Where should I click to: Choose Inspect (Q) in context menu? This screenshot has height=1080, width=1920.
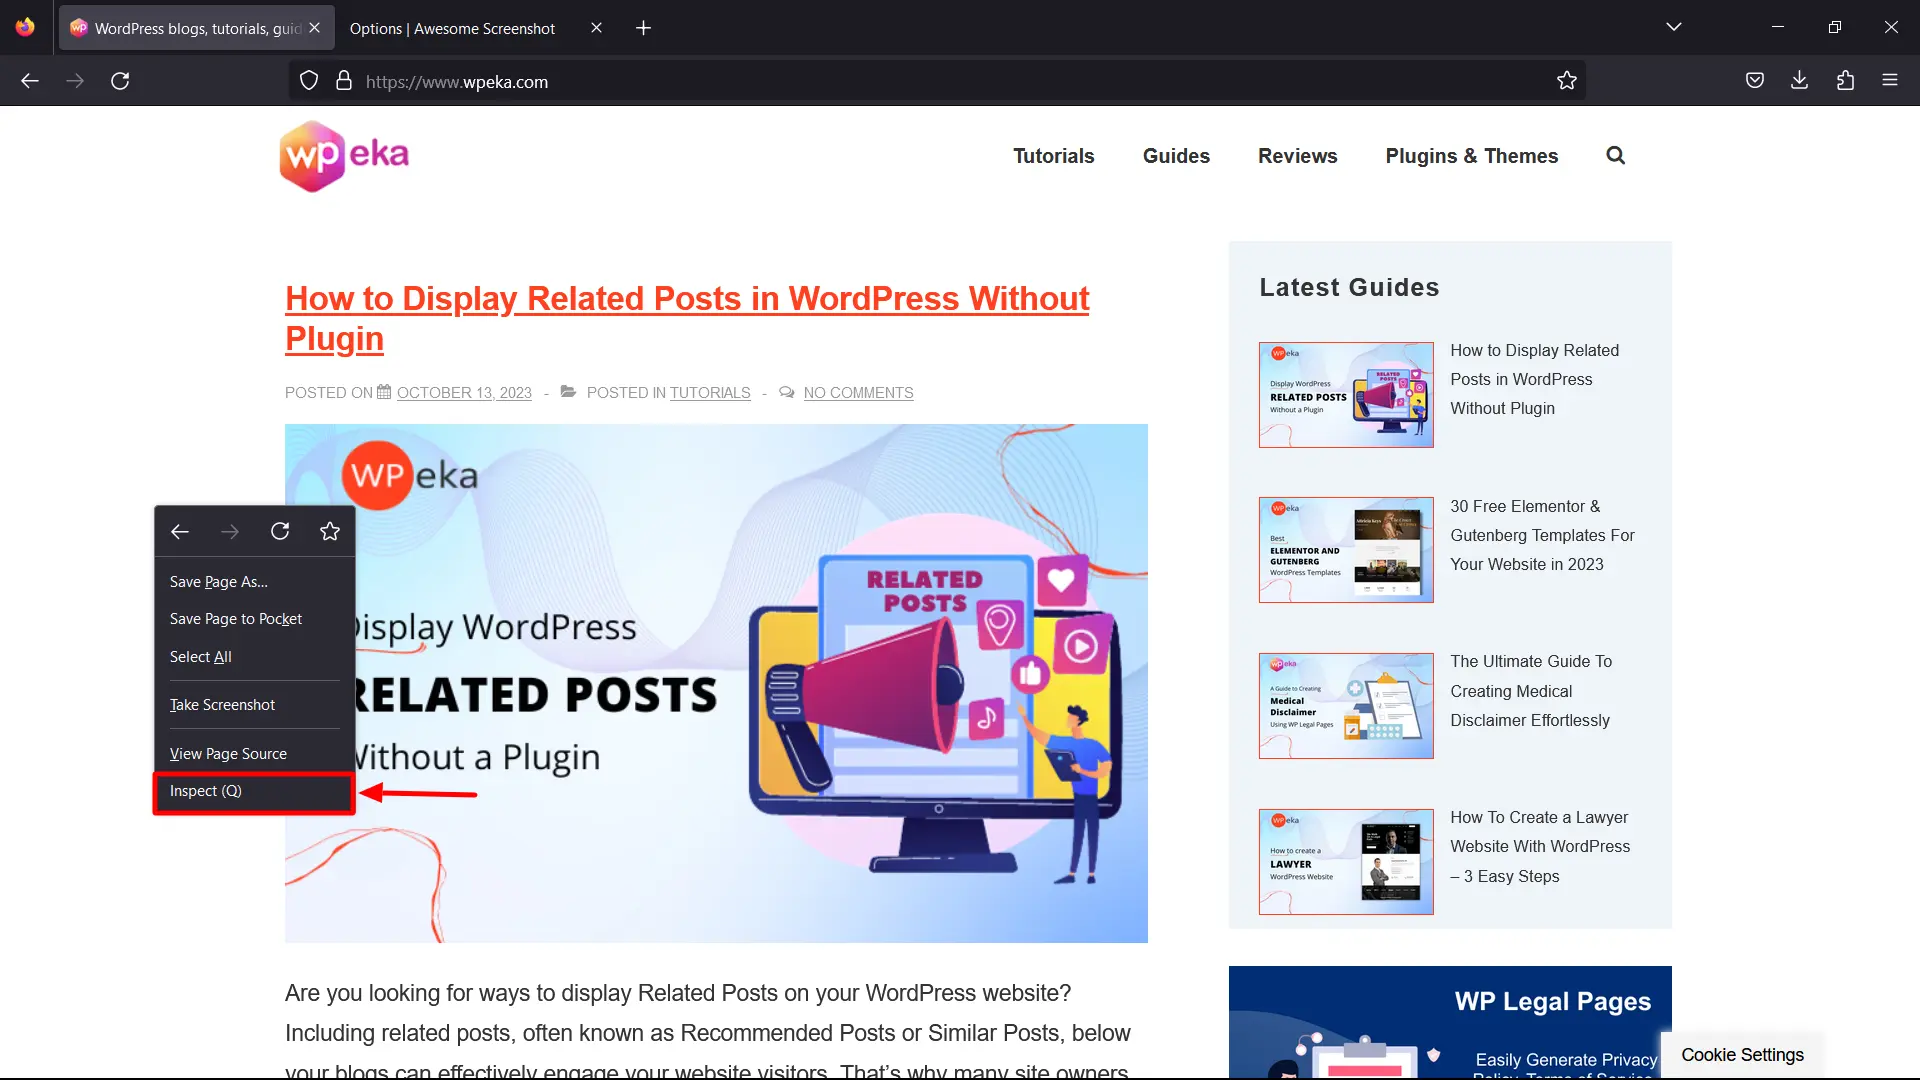point(255,791)
